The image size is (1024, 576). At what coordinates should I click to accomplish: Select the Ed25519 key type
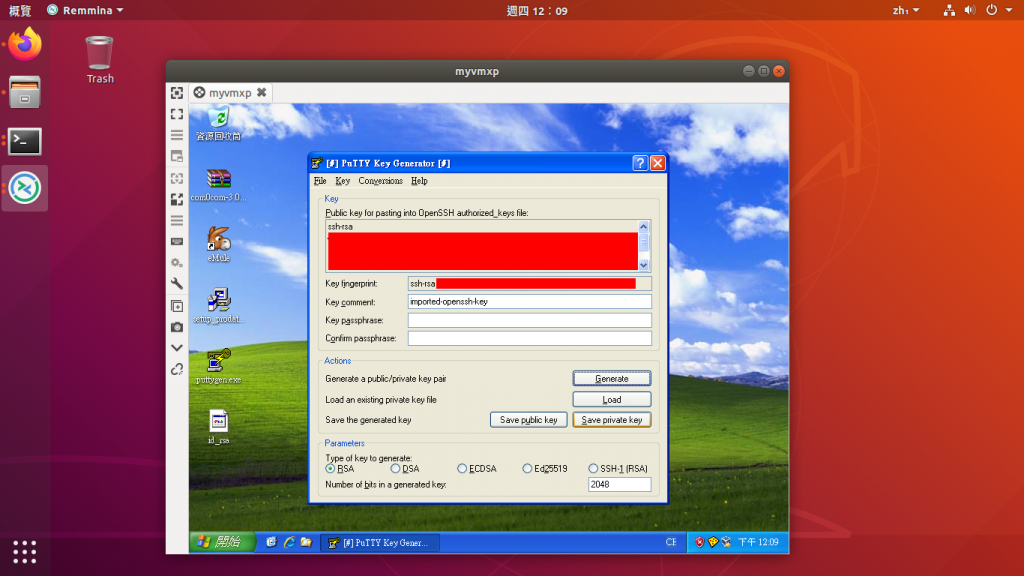click(x=545, y=469)
